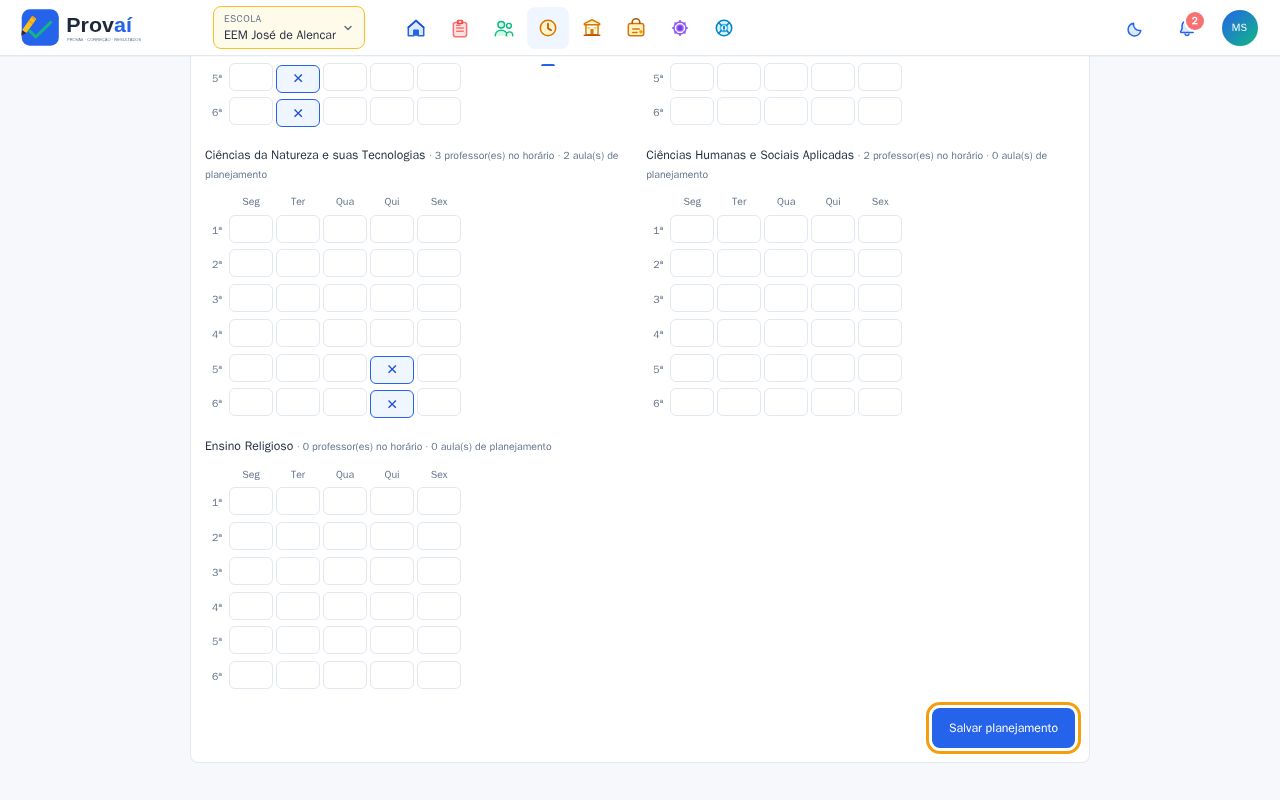Mark Seg 1ª cell in Ciências da Natureza
1280x800 pixels.
click(251, 229)
